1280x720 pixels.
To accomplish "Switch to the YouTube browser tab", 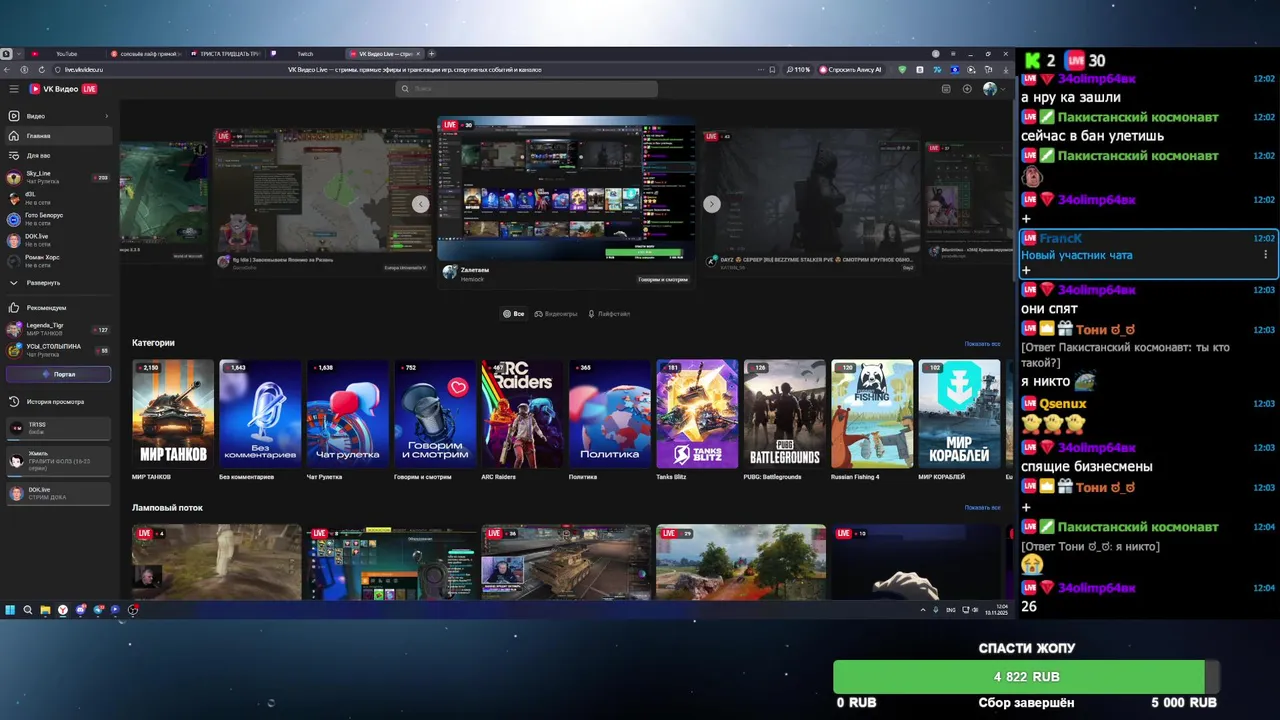I will [x=66, y=54].
